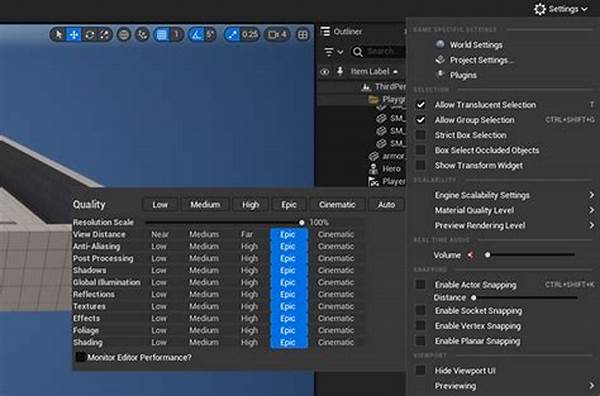Click the Outliner panel icon
Viewport: 600px width, 396px height.
click(x=325, y=31)
